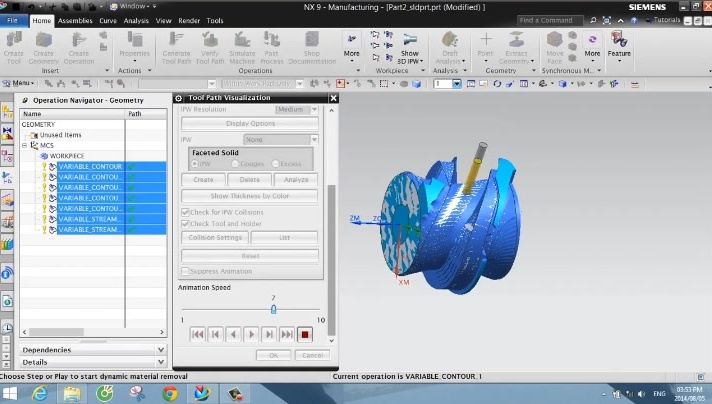The image size is (712, 404).
Task: Select the IPW faceted solid radio button
Action: point(195,163)
